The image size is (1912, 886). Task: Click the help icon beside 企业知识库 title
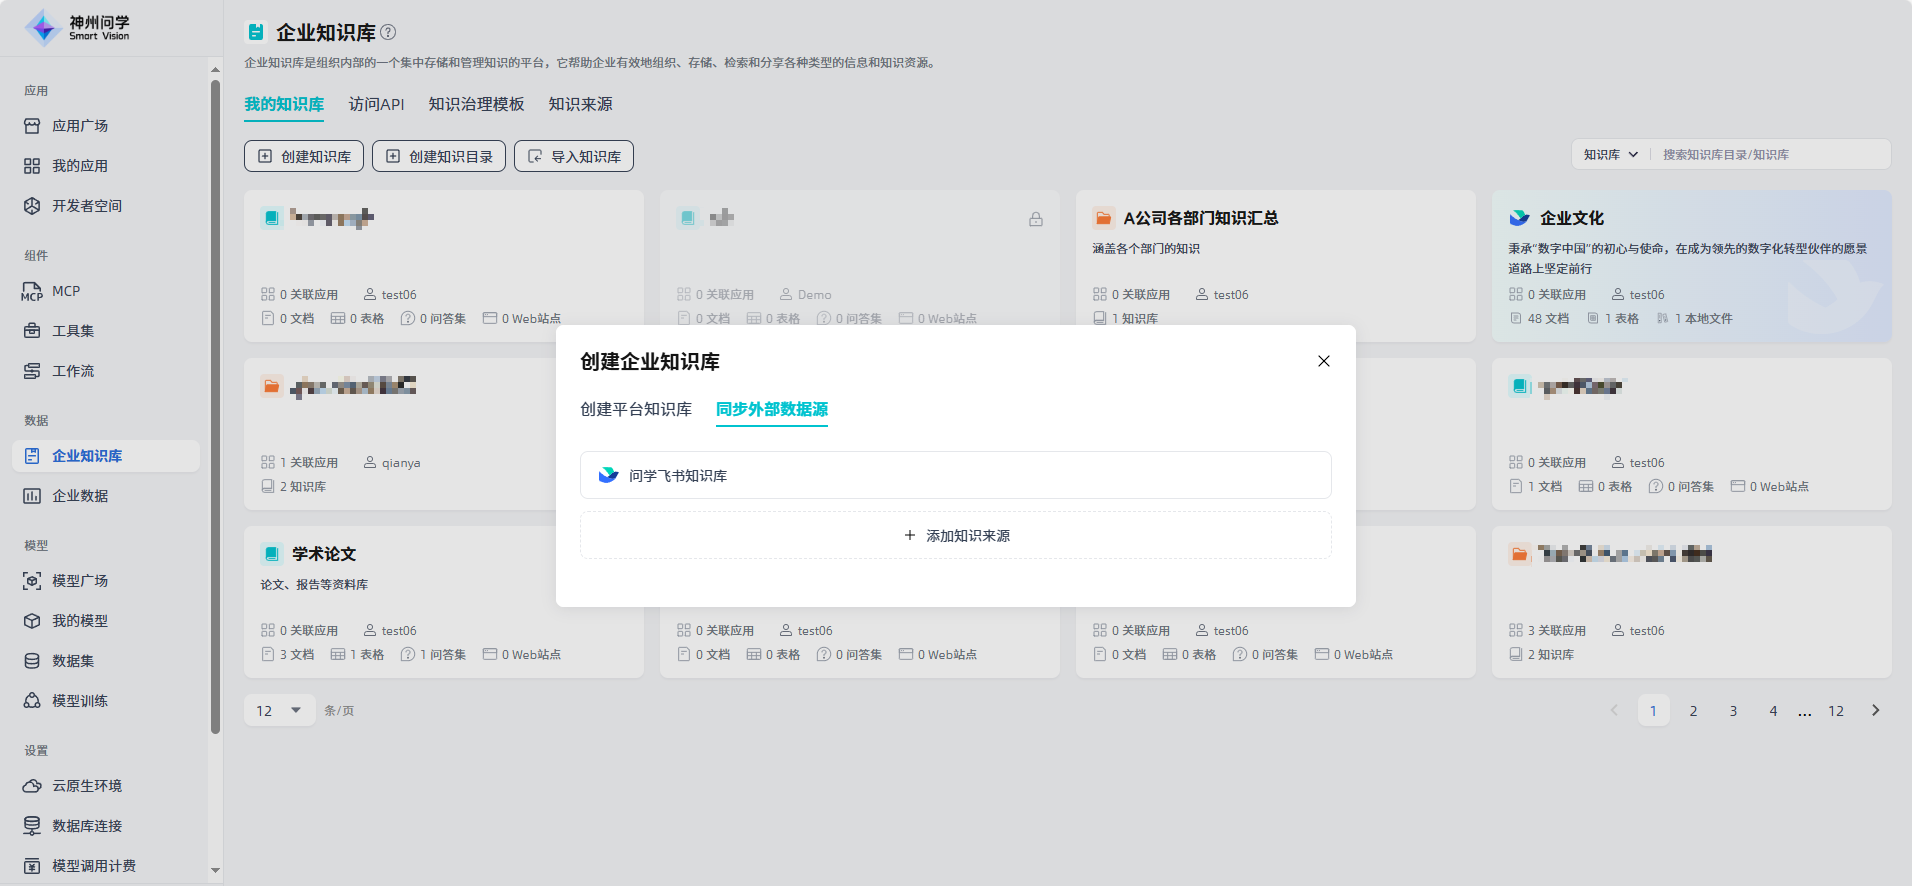[388, 32]
